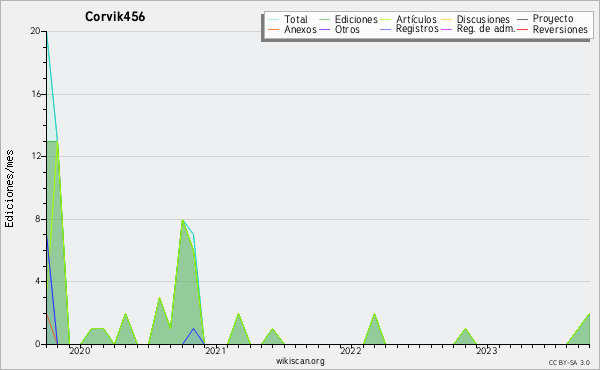Screen dimensions: 600x370
Task: Click the wikiscan.org text link
Action: [x=300, y=361]
